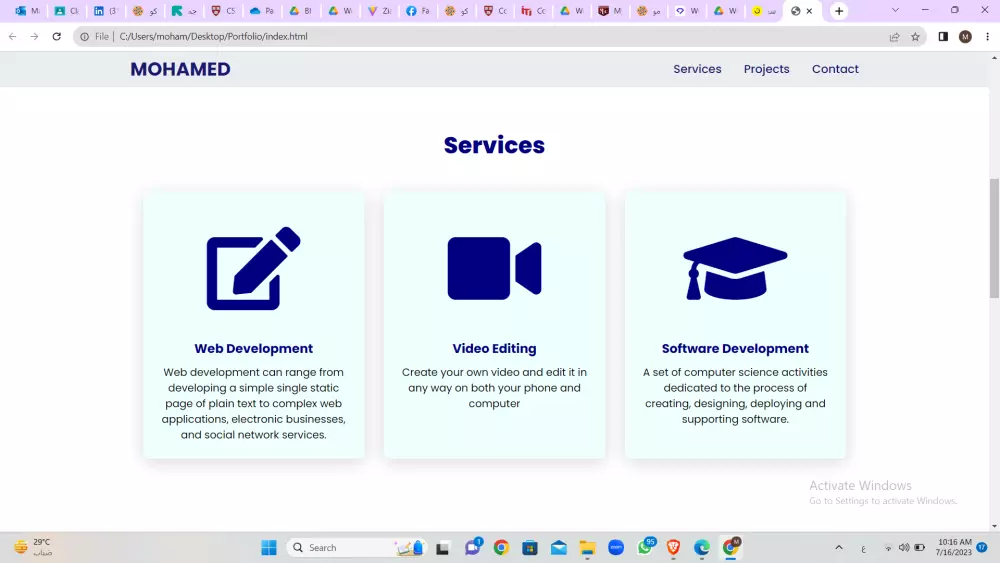Click the address bar URL
Image resolution: width=1000 pixels, height=563 pixels.
pyautogui.click(x=214, y=36)
